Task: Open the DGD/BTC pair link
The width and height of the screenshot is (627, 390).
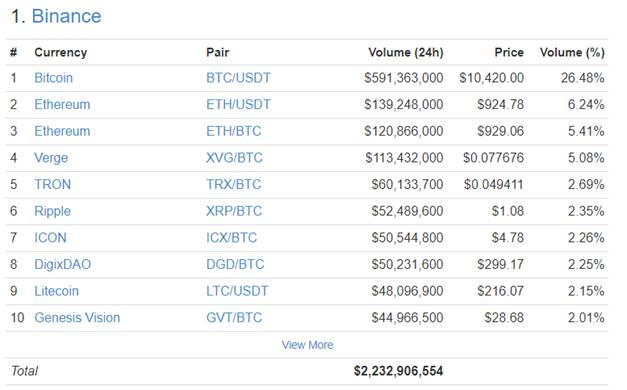Action: pyautogui.click(x=235, y=264)
